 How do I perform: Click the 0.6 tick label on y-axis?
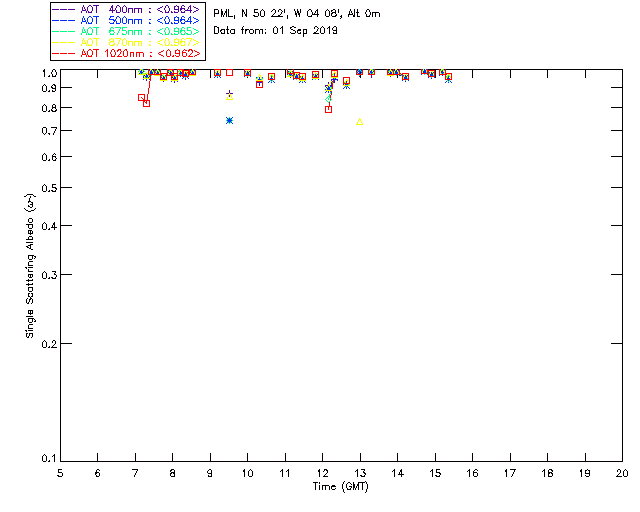tap(49, 157)
